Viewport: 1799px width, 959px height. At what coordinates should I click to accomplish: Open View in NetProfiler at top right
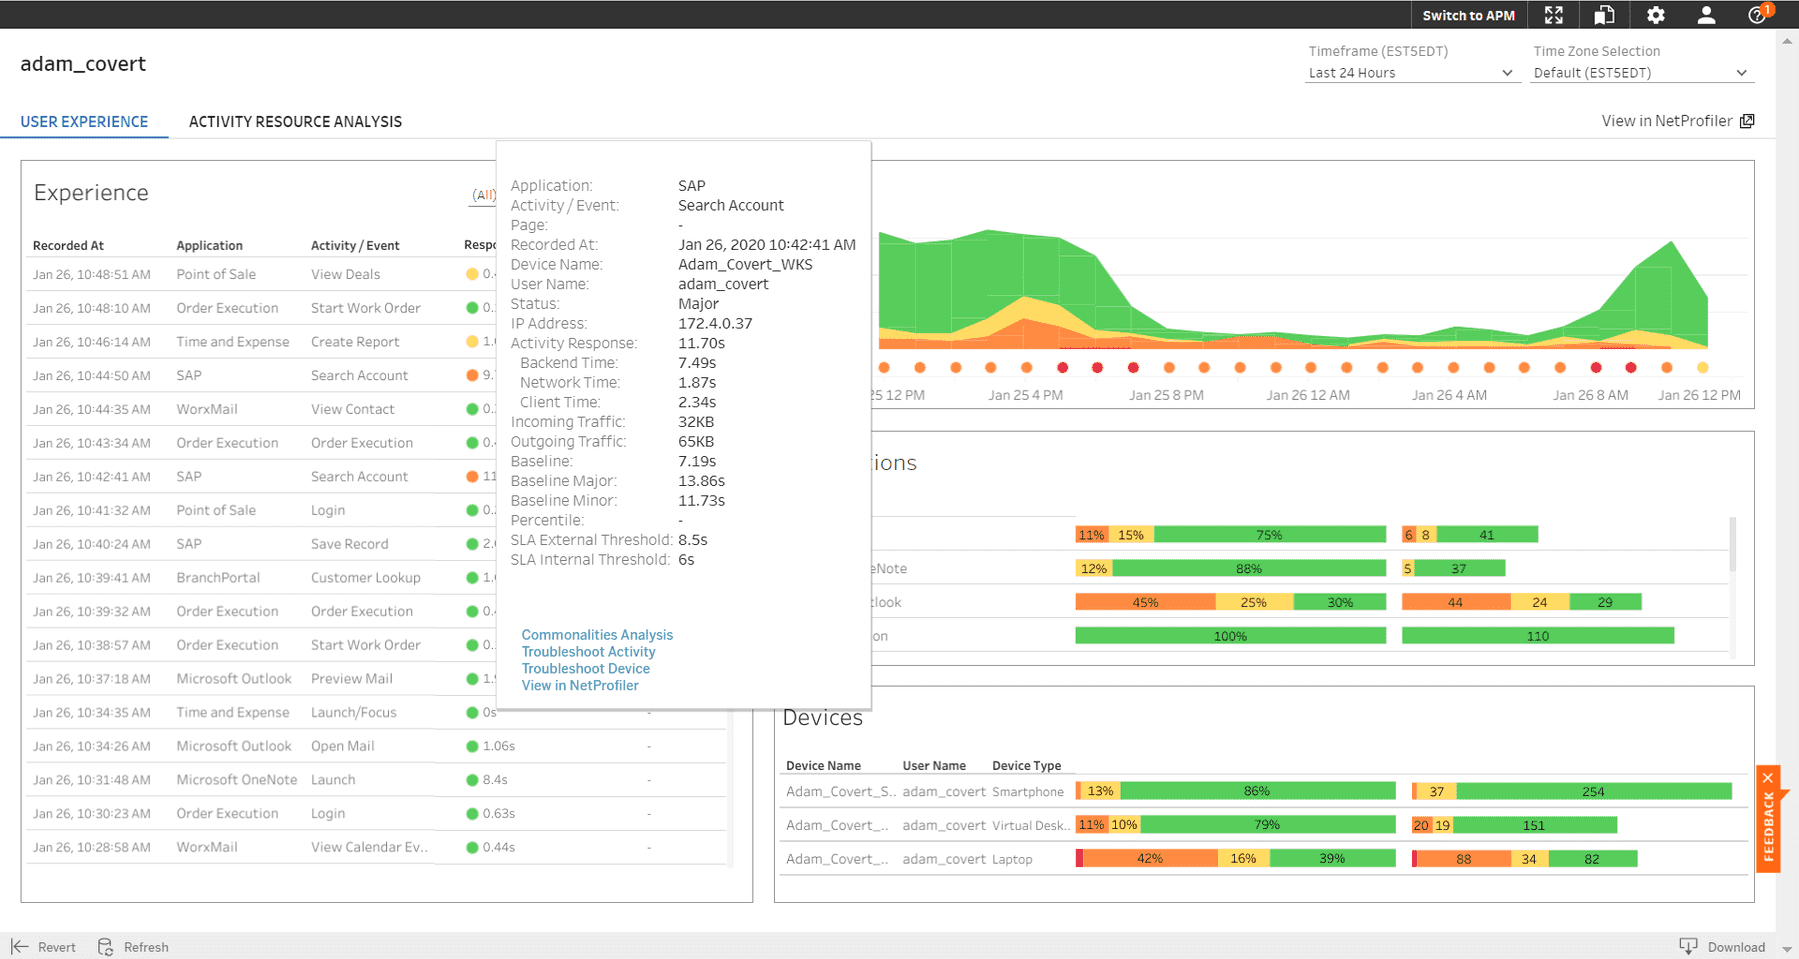point(1668,120)
